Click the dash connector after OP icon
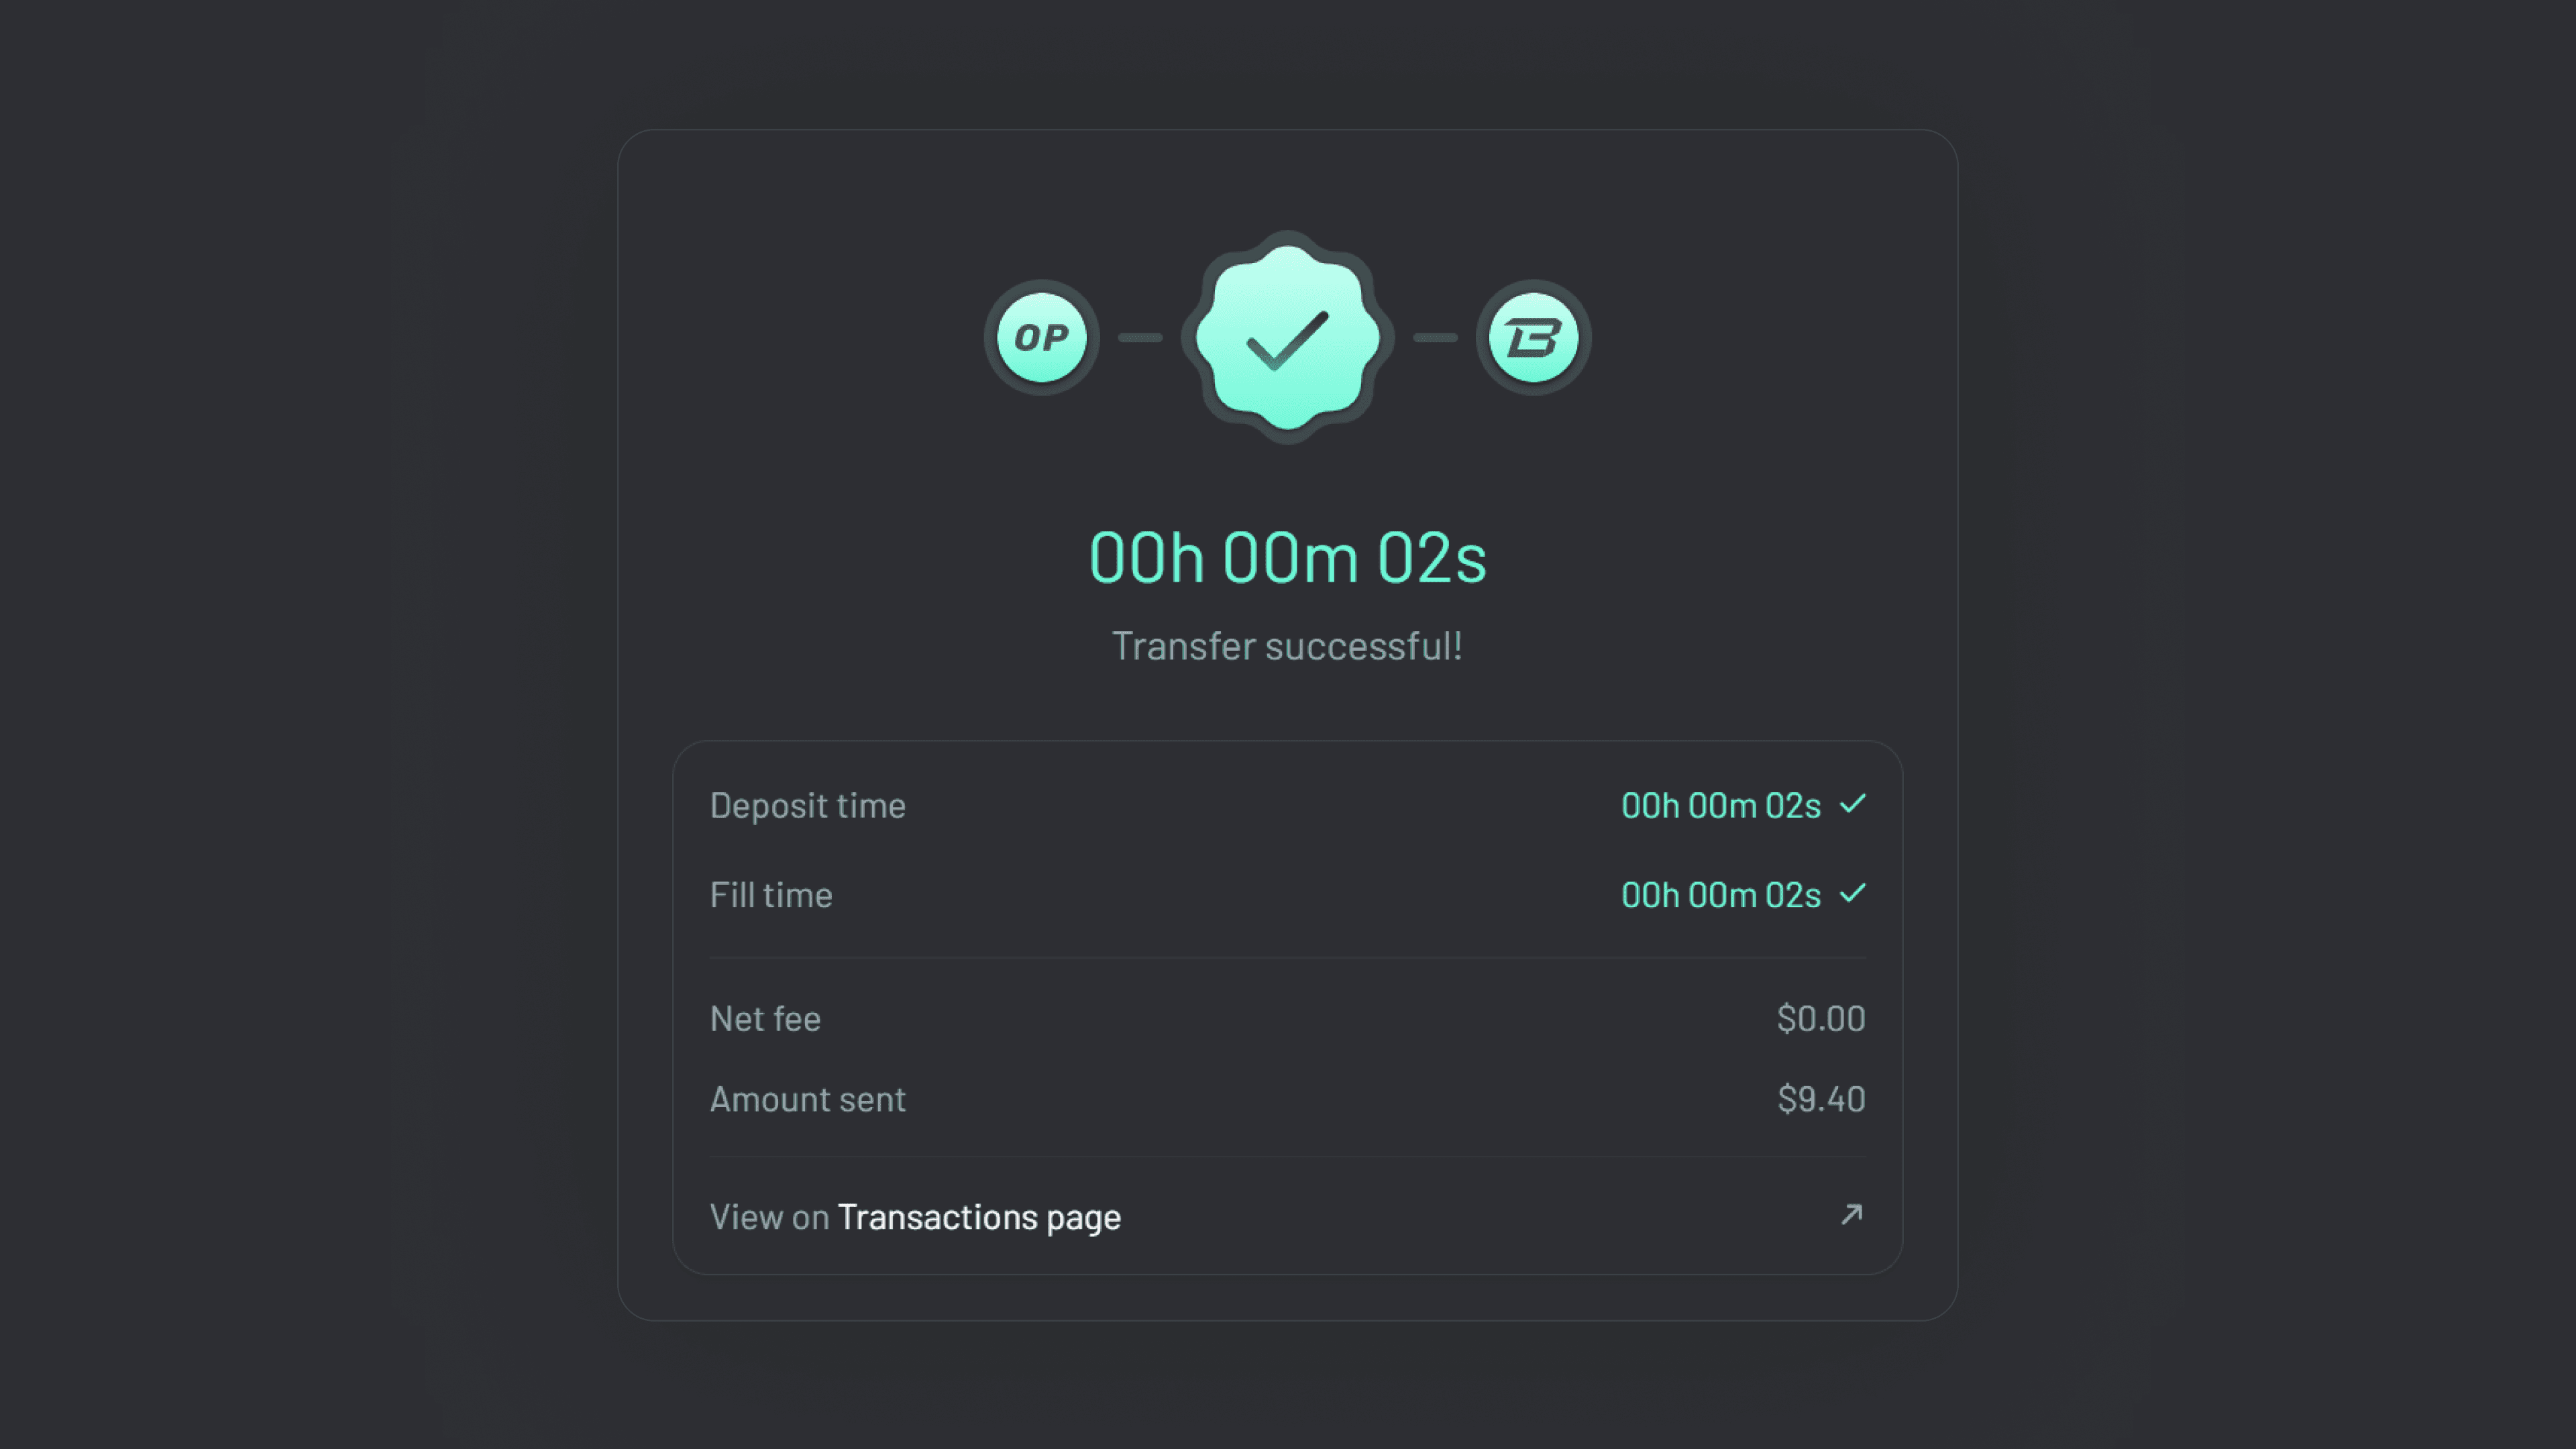Screen dimensions: 2576x1449 (1140, 338)
